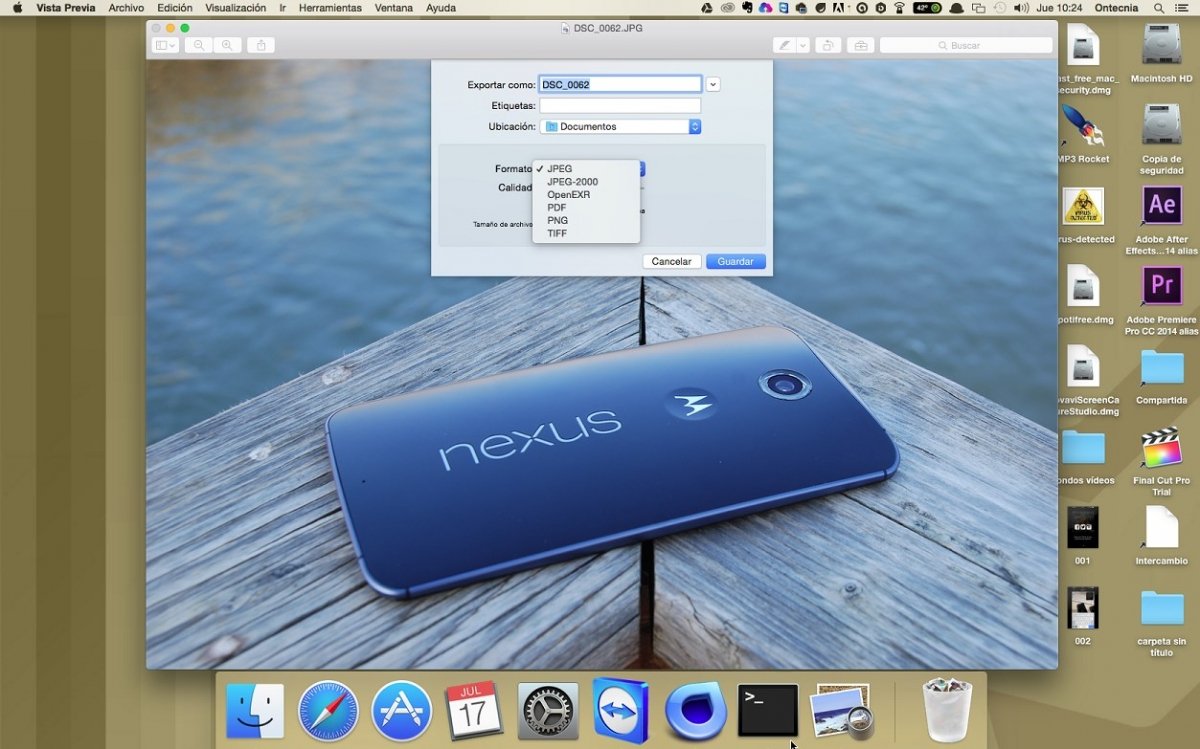Click the 42° temperature monitor in menu bar
The image size is (1200, 749).
(927, 8)
